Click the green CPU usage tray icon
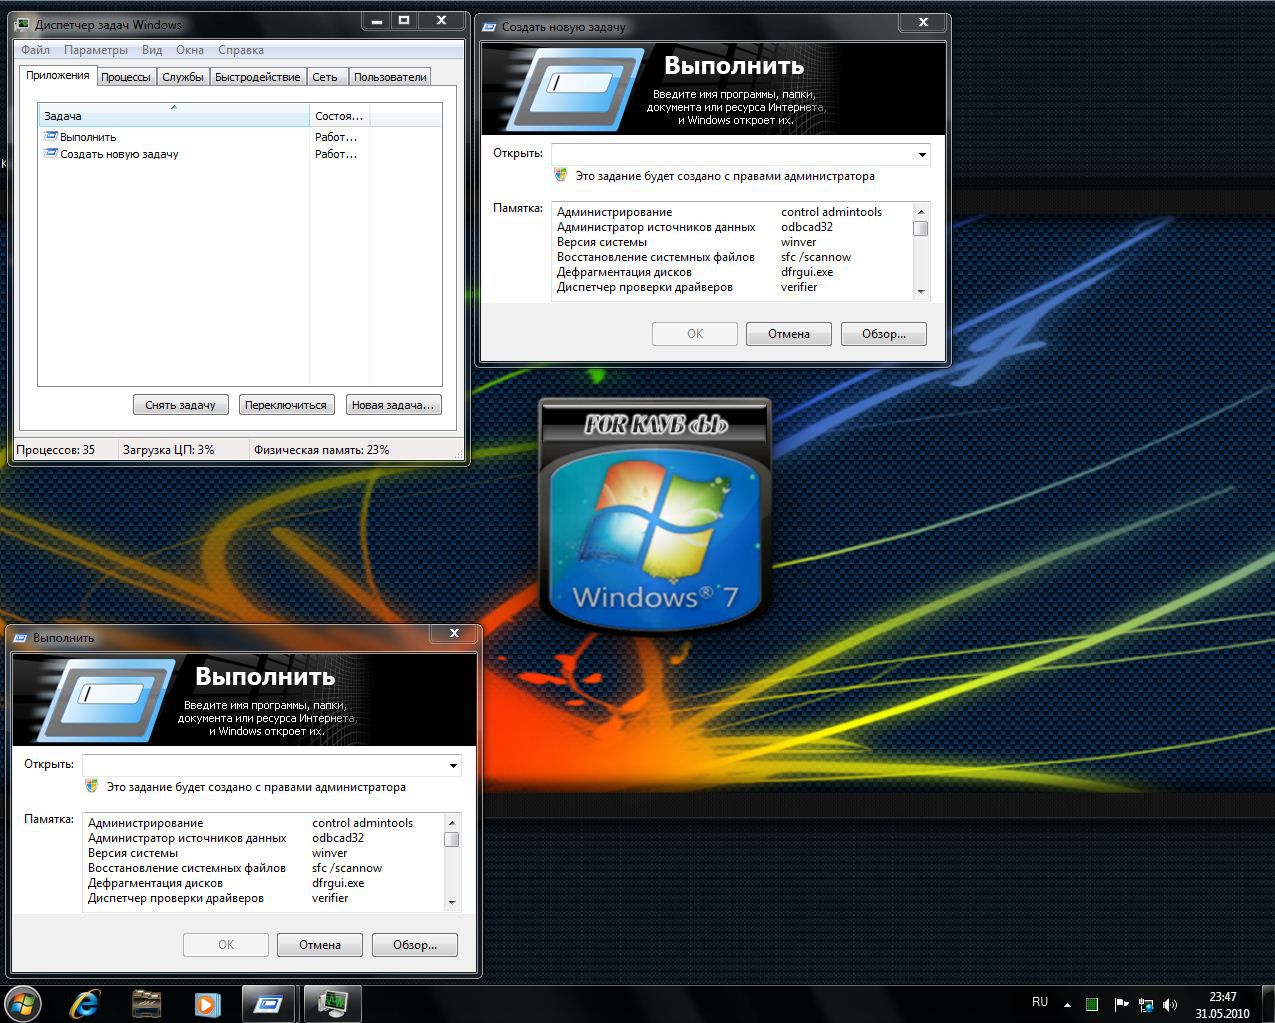Screen dimensions: 1275x1023 click(1092, 1004)
